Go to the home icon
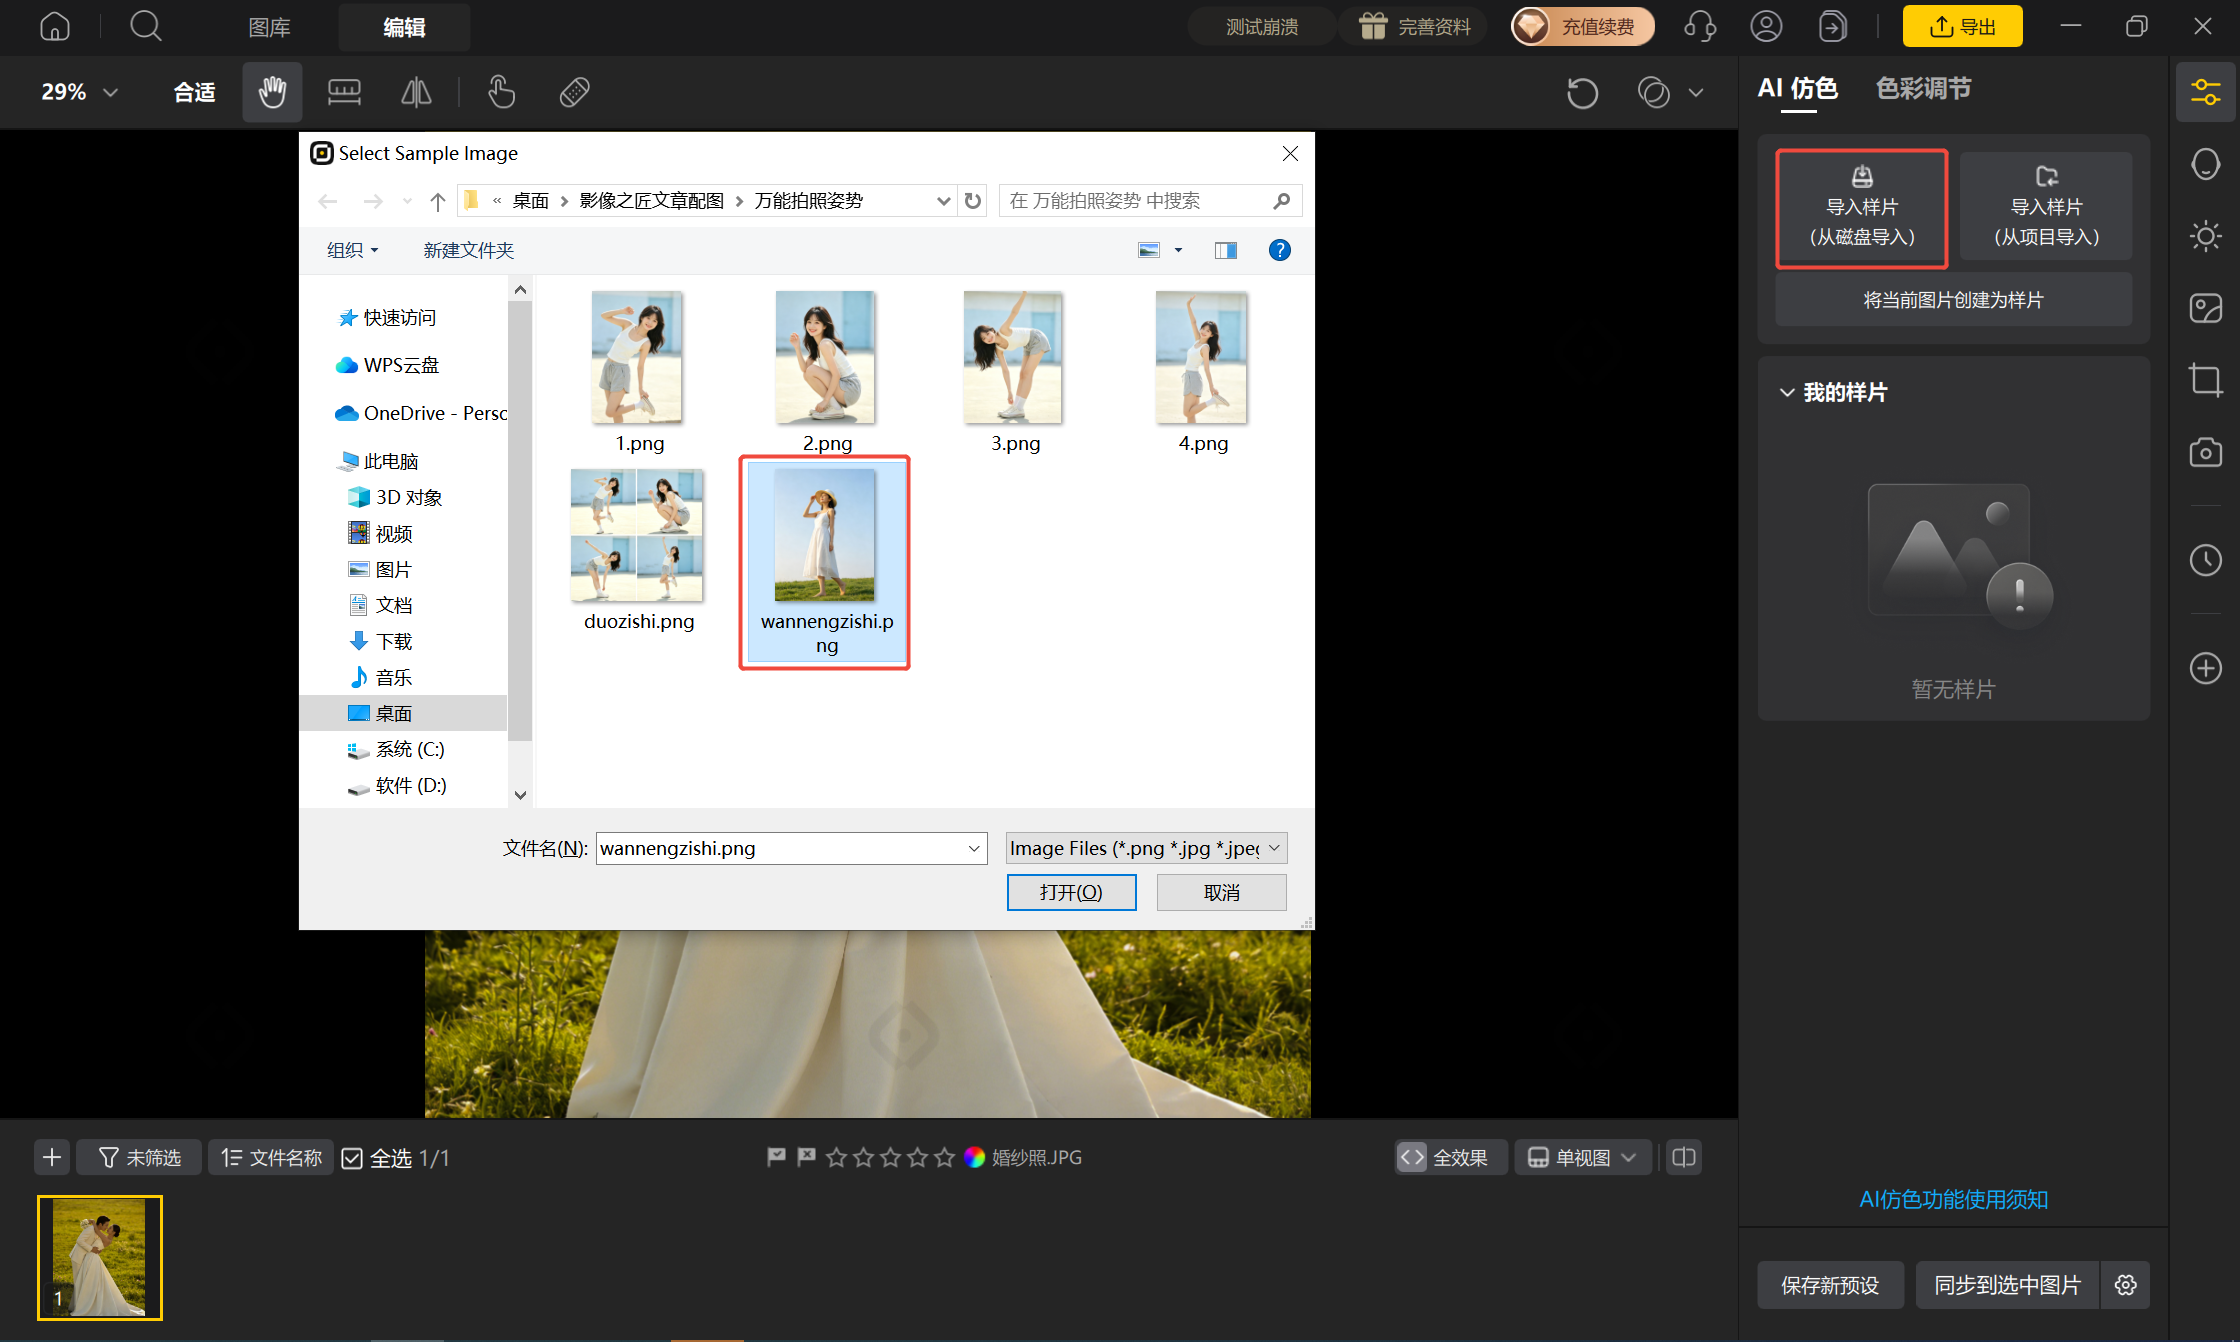The height and width of the screenshot is (1342, 2240). [55, 27]
